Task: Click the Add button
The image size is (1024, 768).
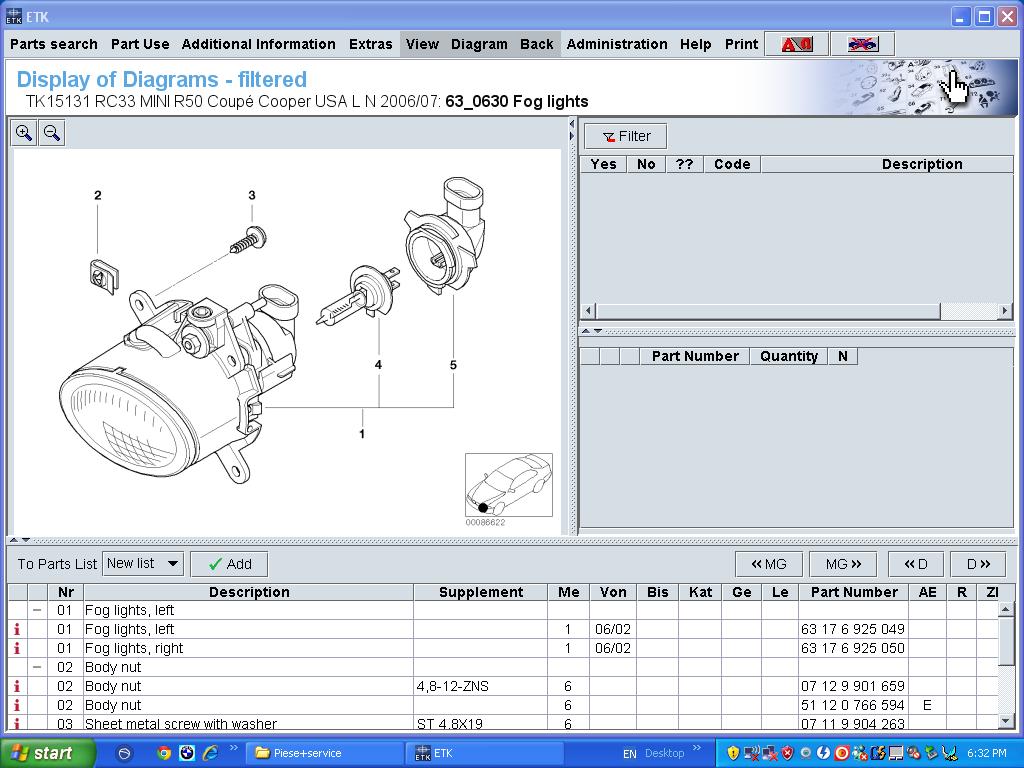Action: click(229, 564)
